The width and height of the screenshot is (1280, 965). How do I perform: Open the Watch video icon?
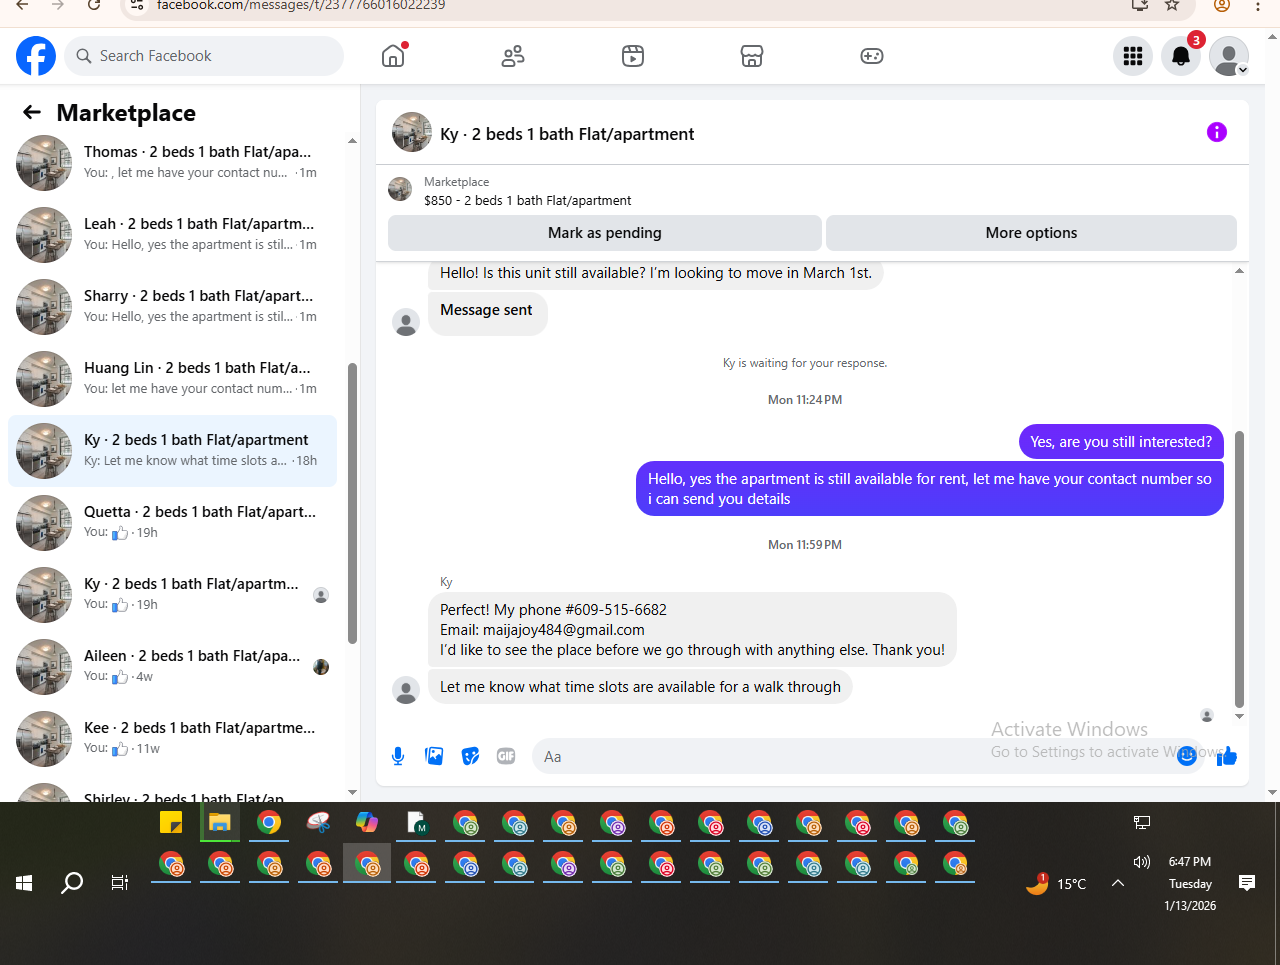[633, 56]
